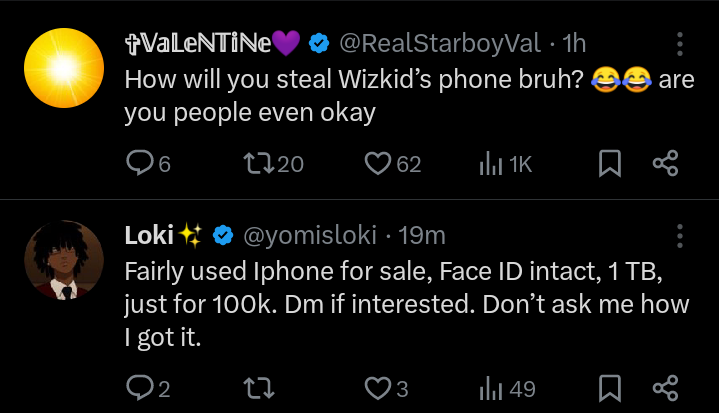Image resolution: width=719 pixels, height=413 pixels.
Task: Visit the @RealStarboyVal handle
Action: (440, 44)
